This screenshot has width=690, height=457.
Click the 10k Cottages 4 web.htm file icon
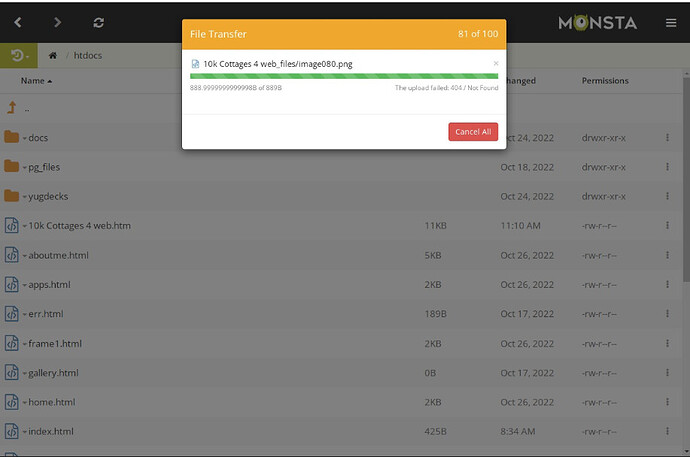pyautogui.click(x=12, y=226)
